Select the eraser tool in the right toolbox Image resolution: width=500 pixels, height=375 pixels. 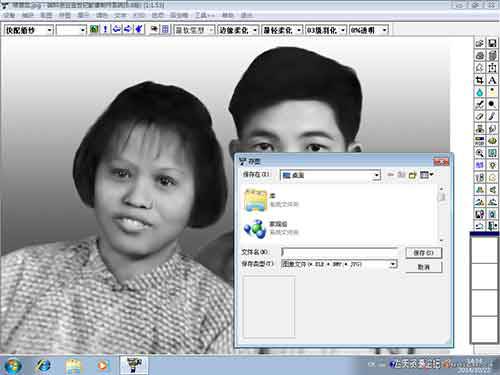point(480,117)
